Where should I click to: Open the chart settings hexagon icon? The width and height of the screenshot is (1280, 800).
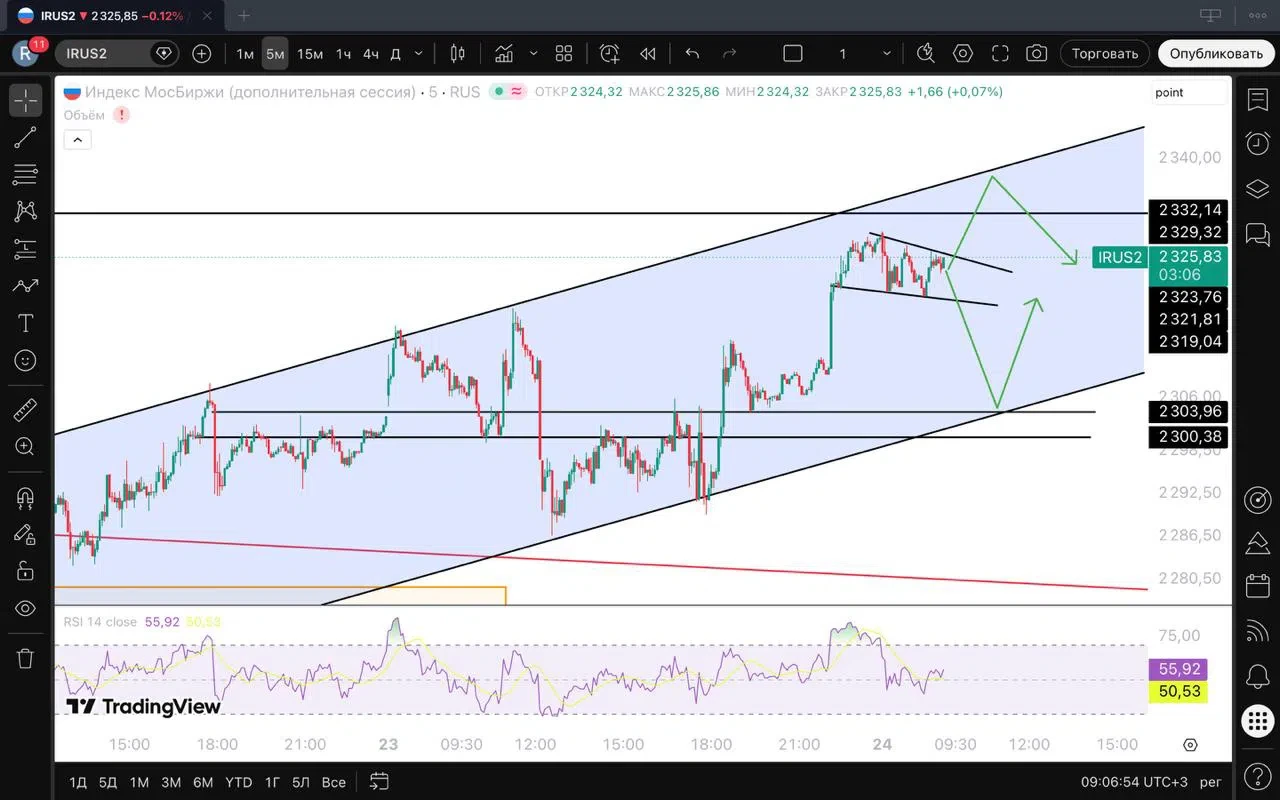[x=963, y=53]
